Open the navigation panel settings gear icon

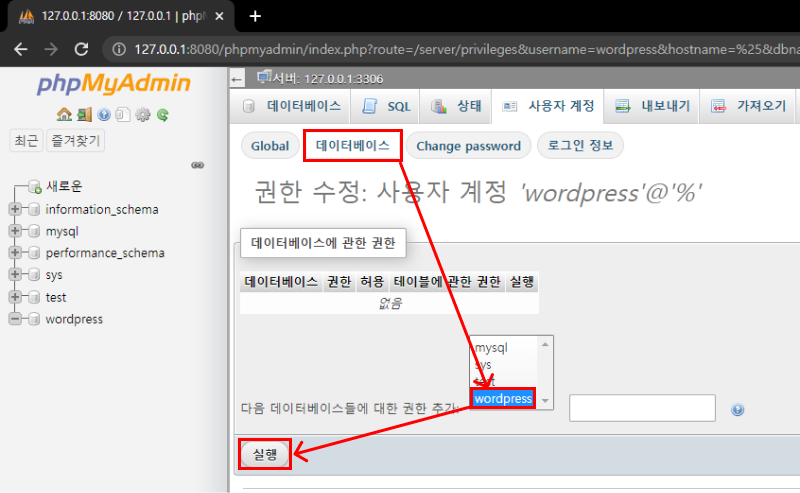(x=142, y=114)
